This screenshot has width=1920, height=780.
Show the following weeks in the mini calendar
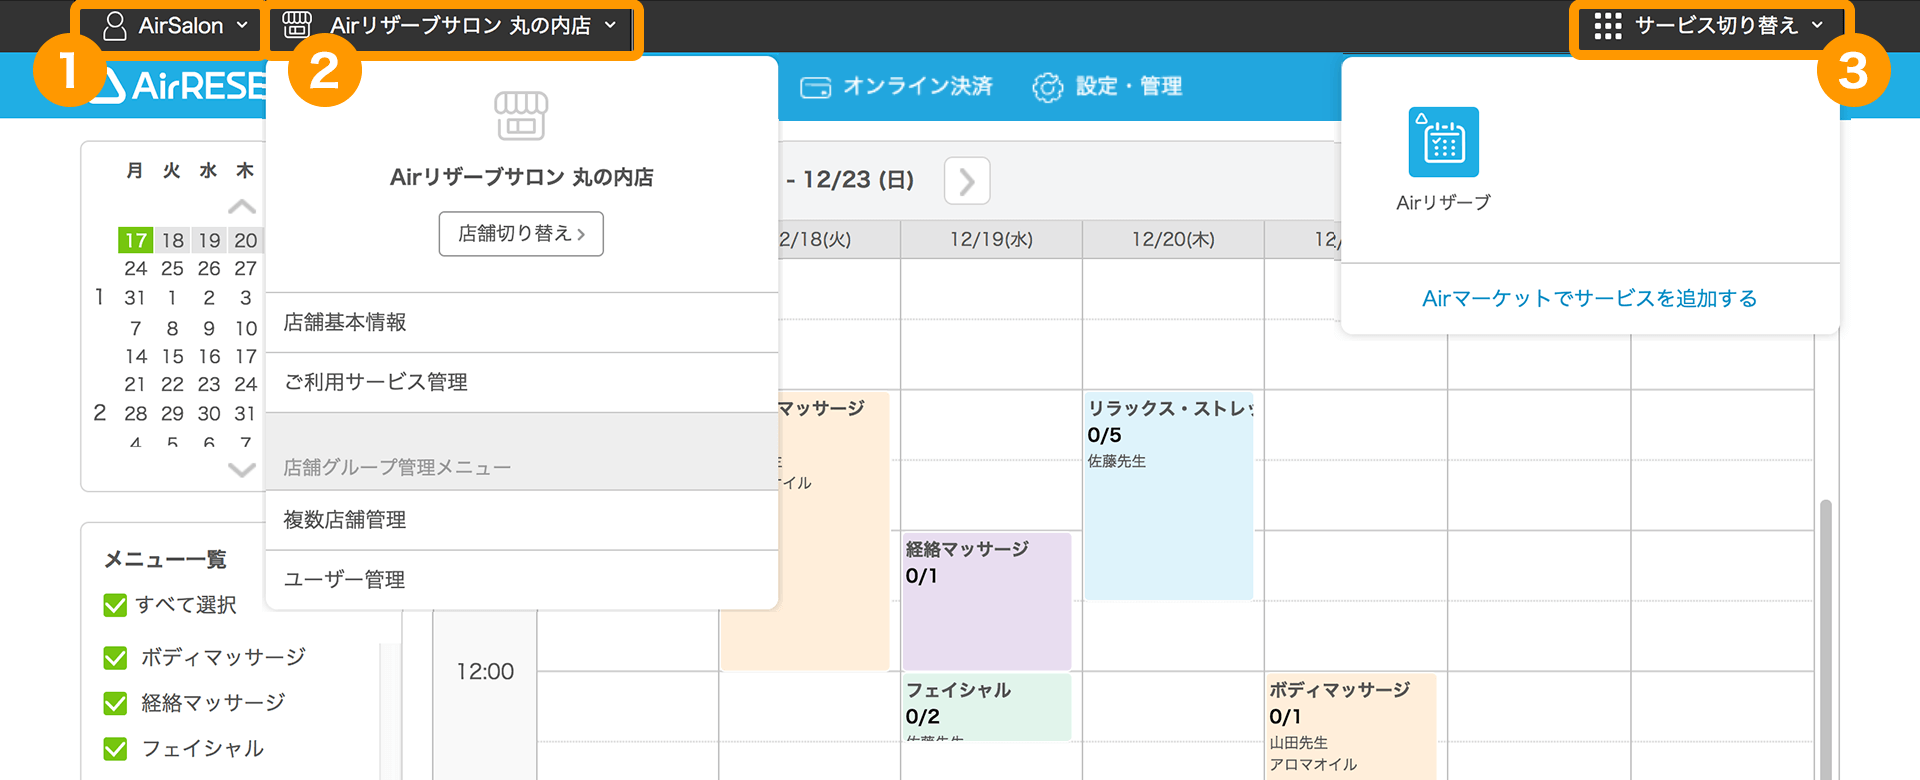[242, 469]
